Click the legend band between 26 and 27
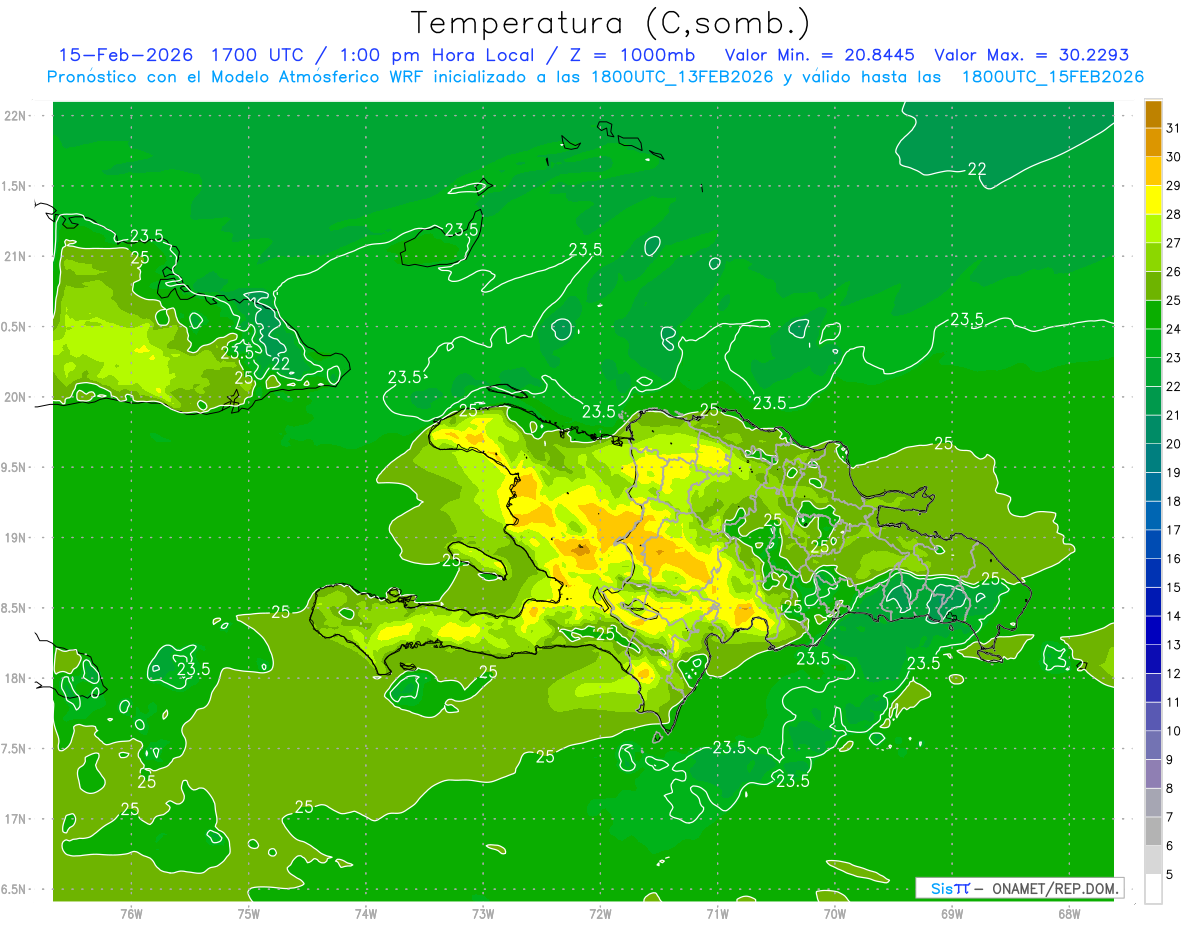Screen dimensions: 1200x927 pos(1153,257)
